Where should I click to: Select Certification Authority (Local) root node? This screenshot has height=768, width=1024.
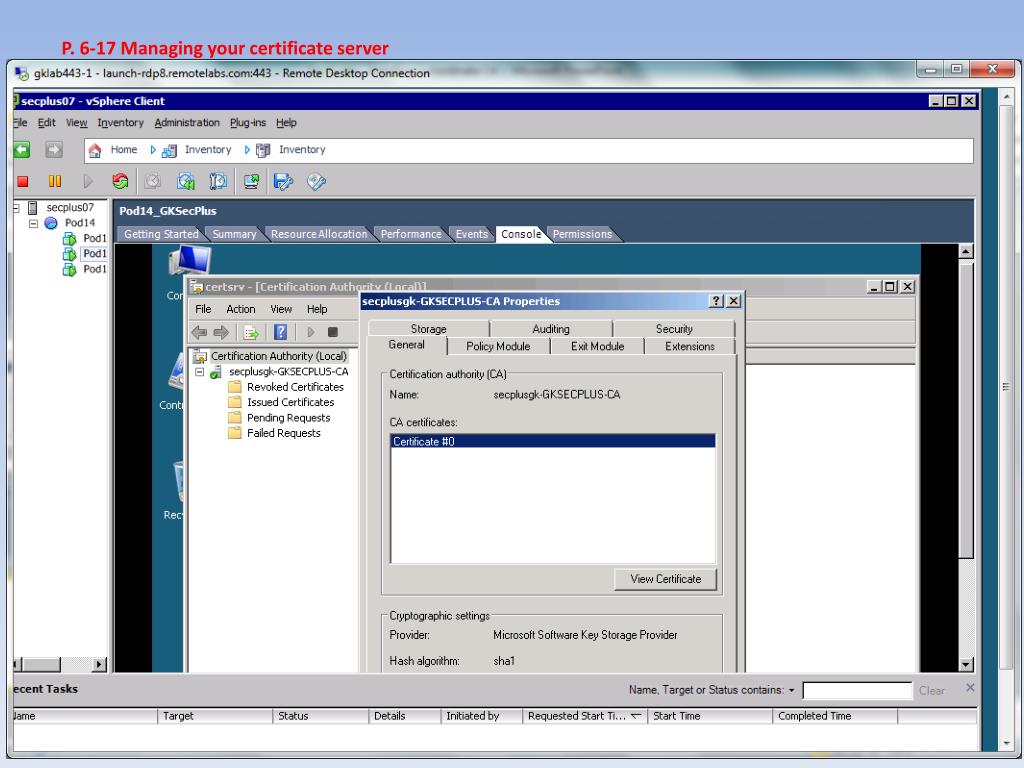278,356
